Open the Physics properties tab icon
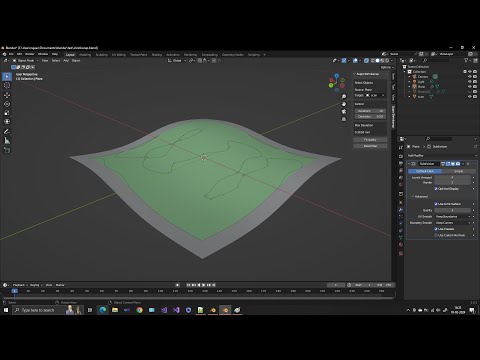The height and width of the screenshot is (360, 480). coord(401,223)
